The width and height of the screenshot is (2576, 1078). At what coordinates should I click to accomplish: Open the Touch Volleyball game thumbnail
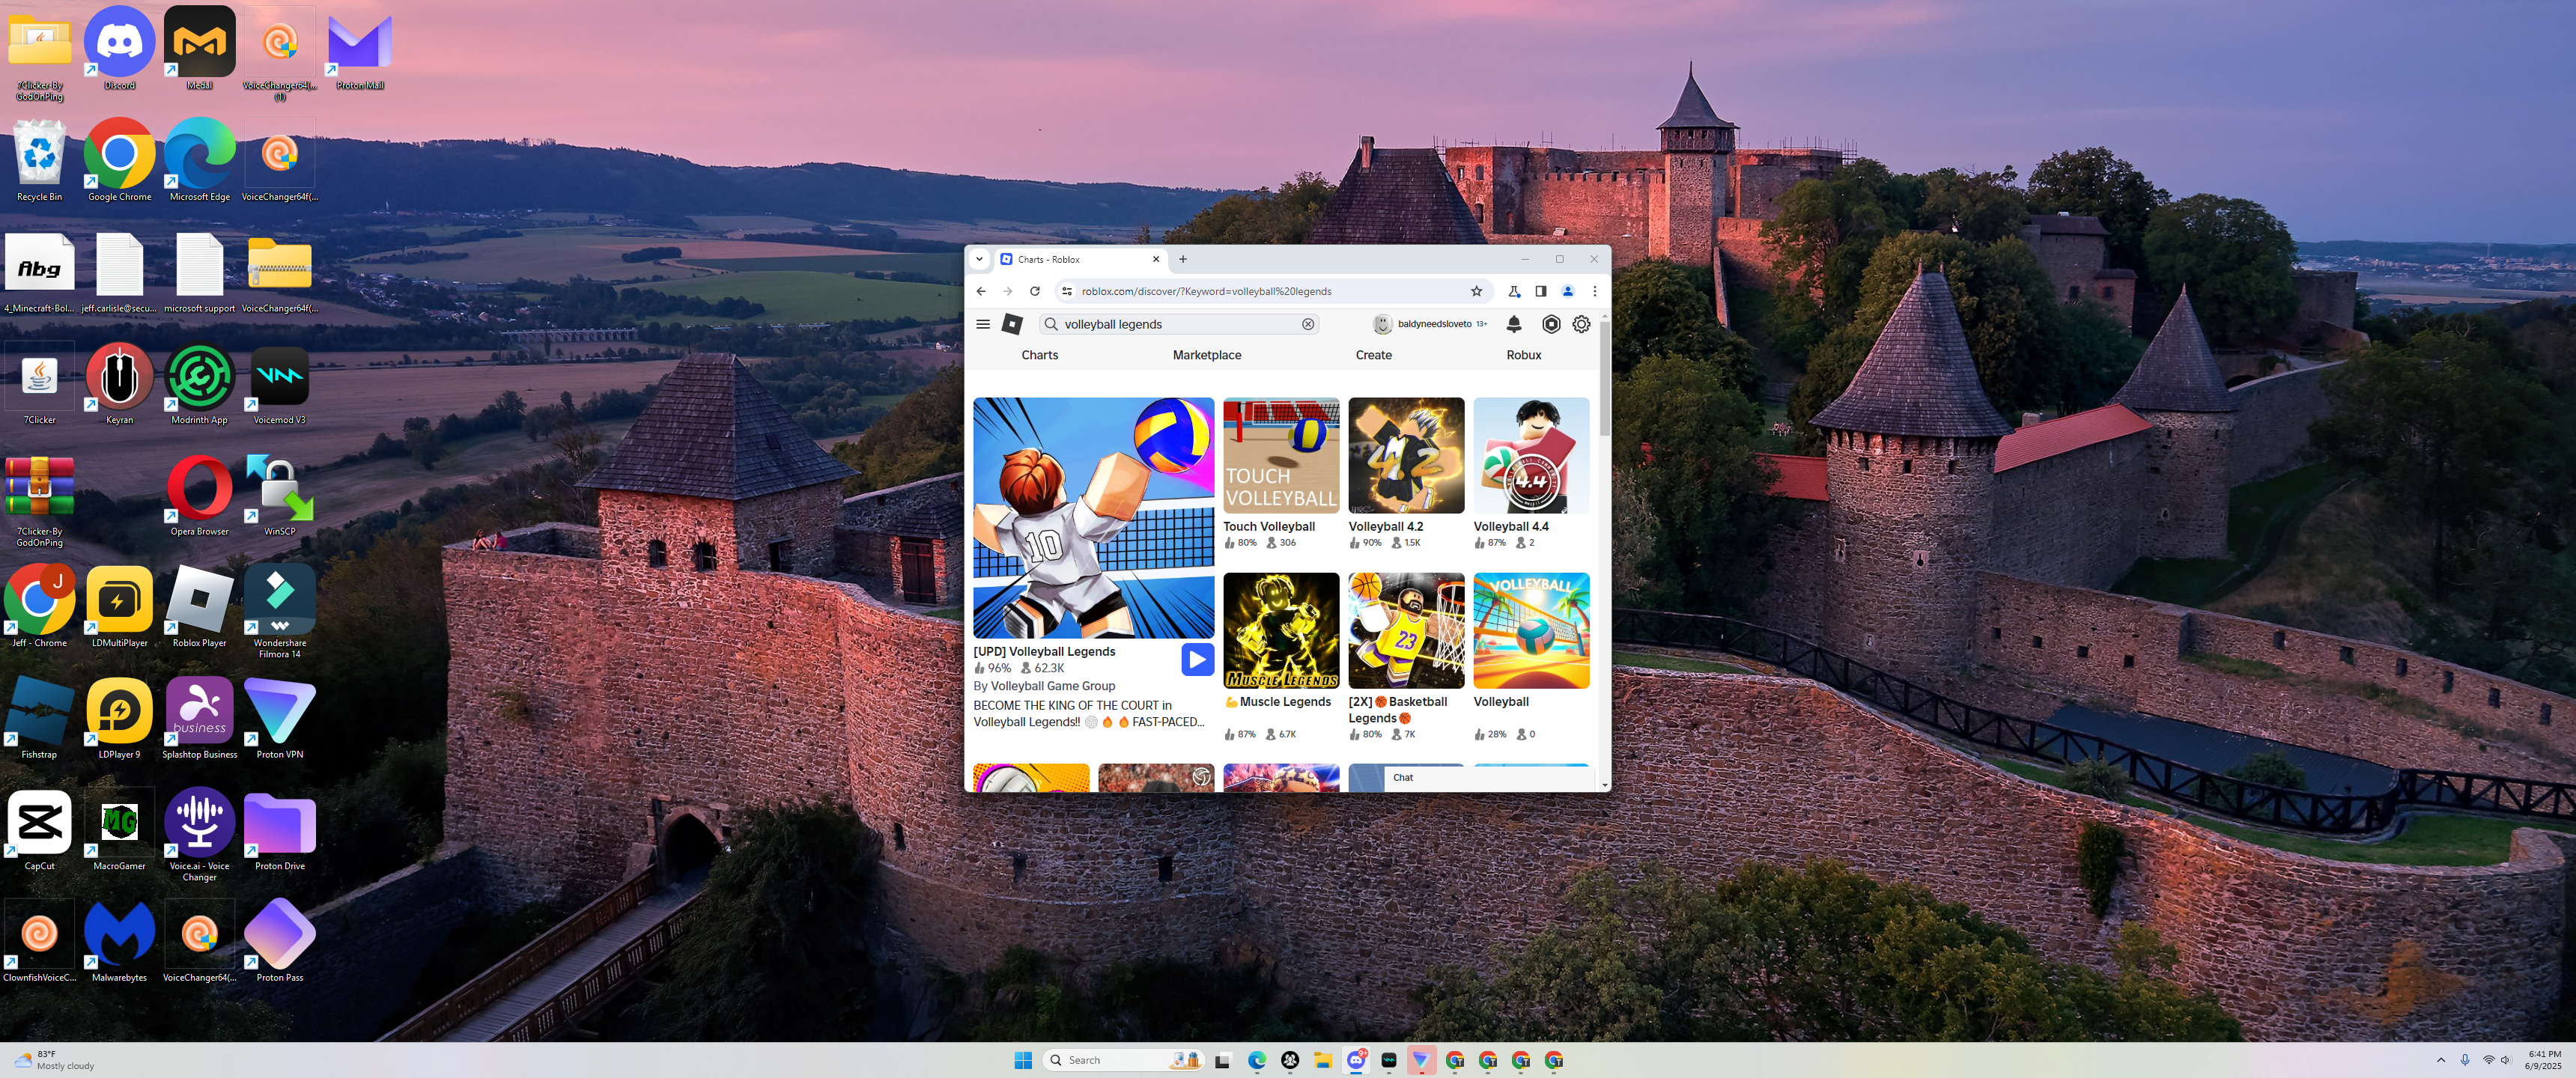[1280, 456]
